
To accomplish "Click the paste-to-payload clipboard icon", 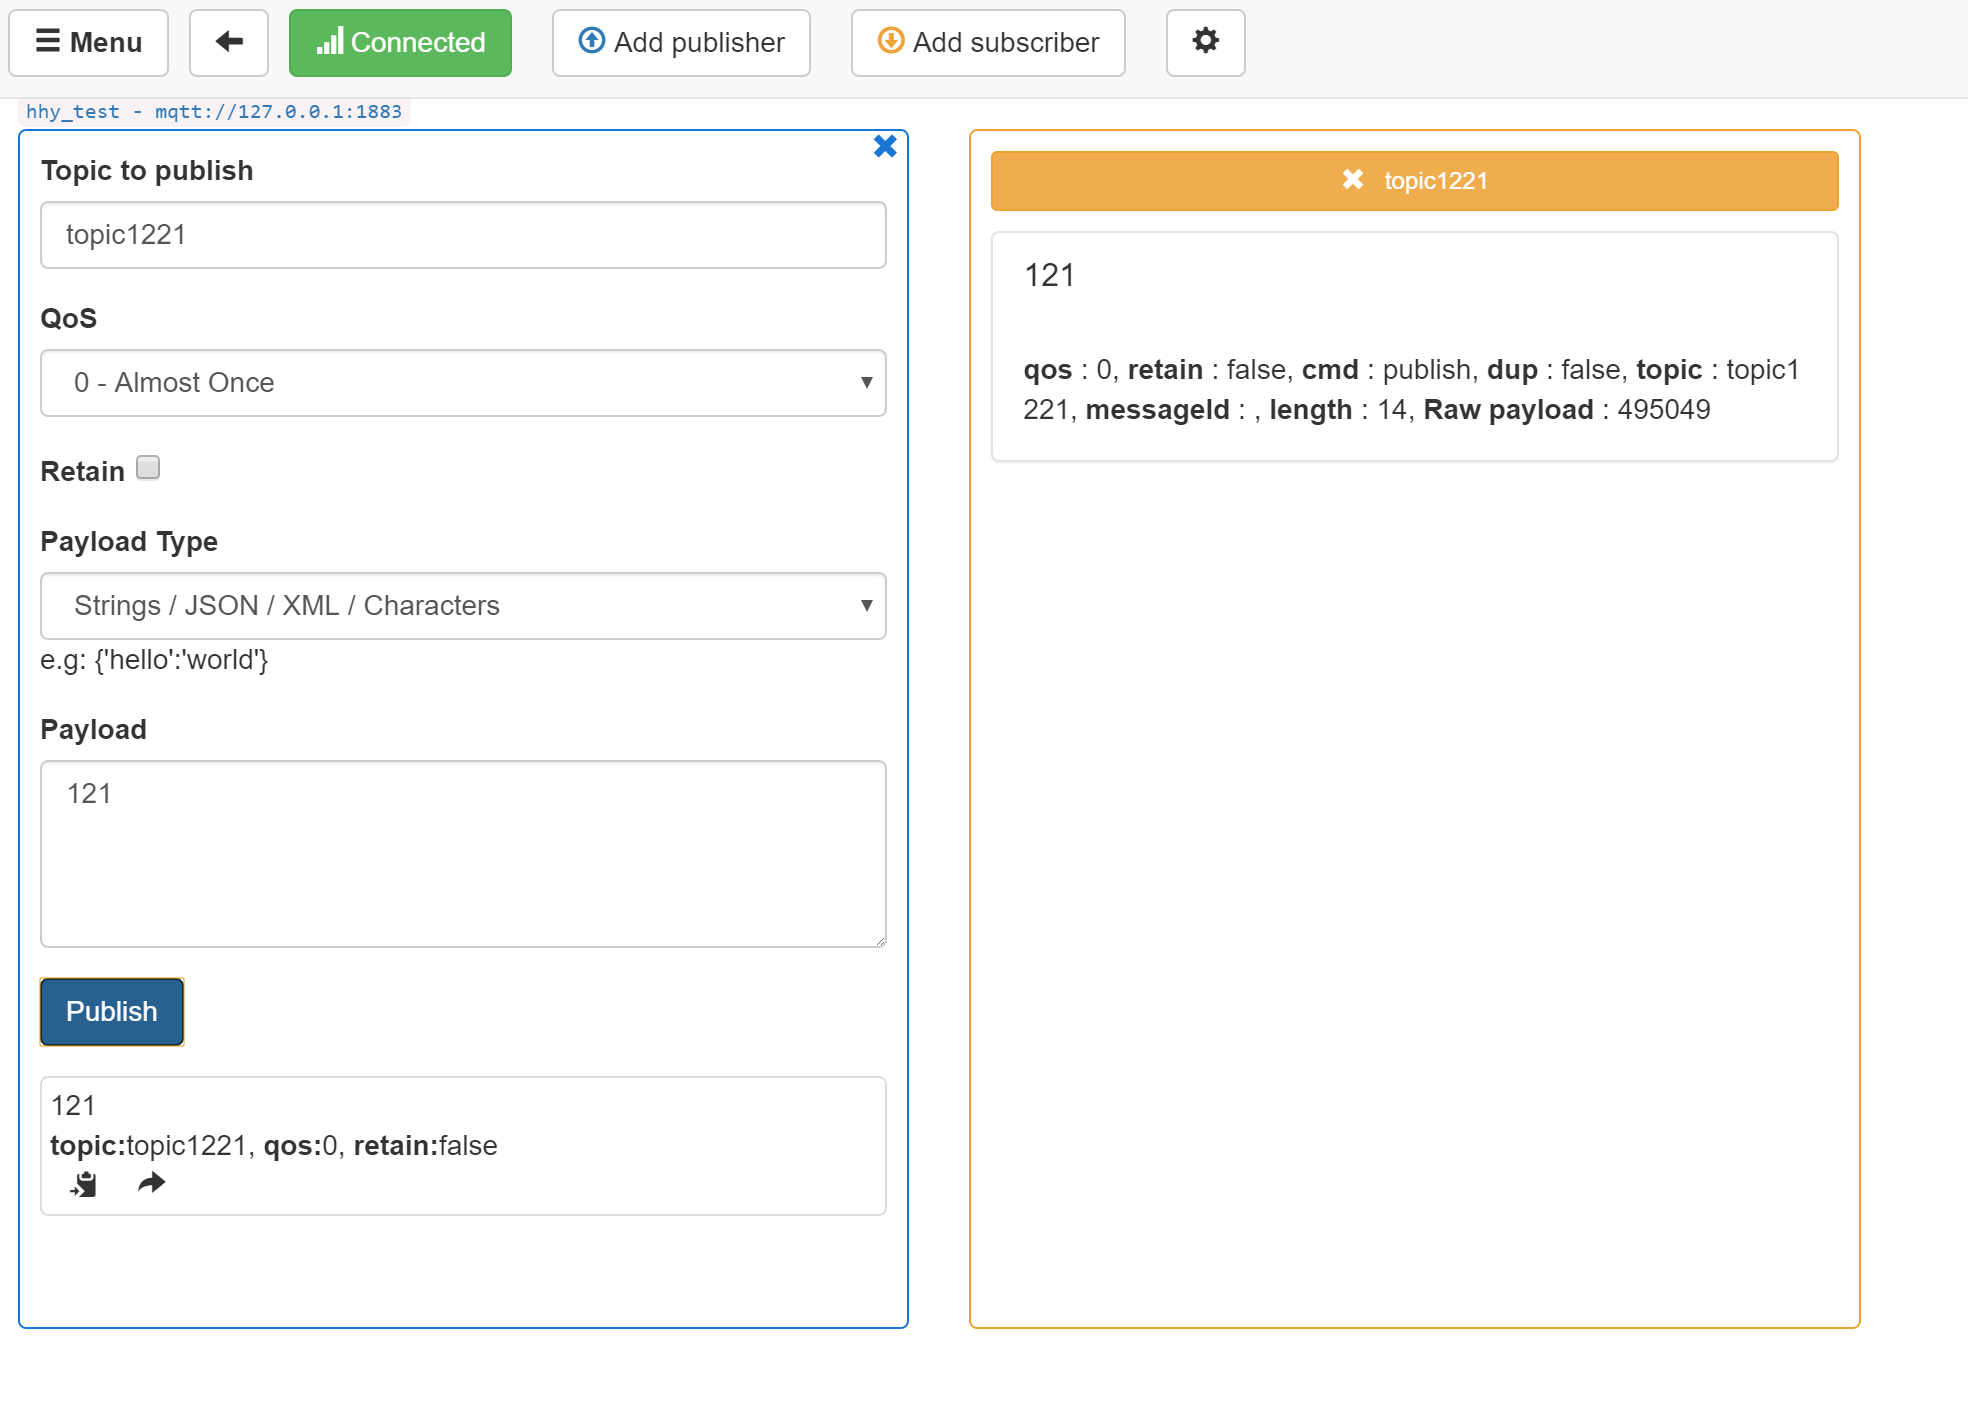I will 84,1185.
